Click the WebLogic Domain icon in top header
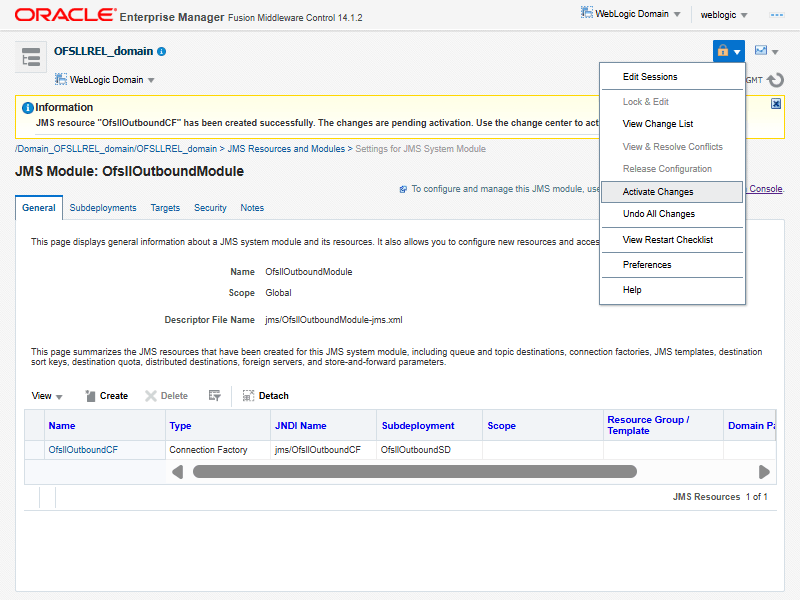The height and width of the screenshot is (600, 800). pos(587,13)
